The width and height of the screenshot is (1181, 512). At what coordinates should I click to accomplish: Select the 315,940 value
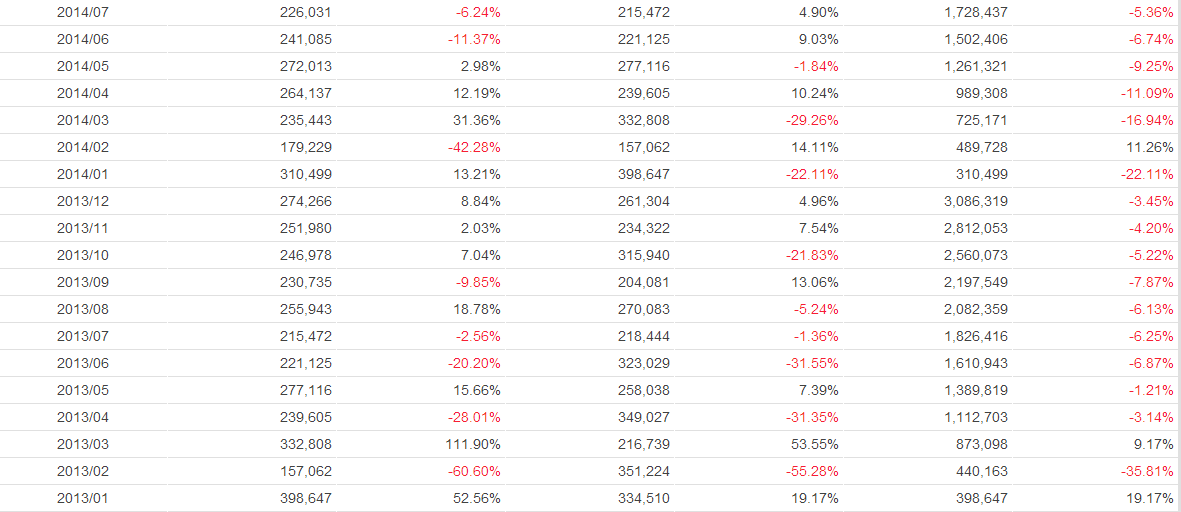pyautogui.click(x=644, y=255)
